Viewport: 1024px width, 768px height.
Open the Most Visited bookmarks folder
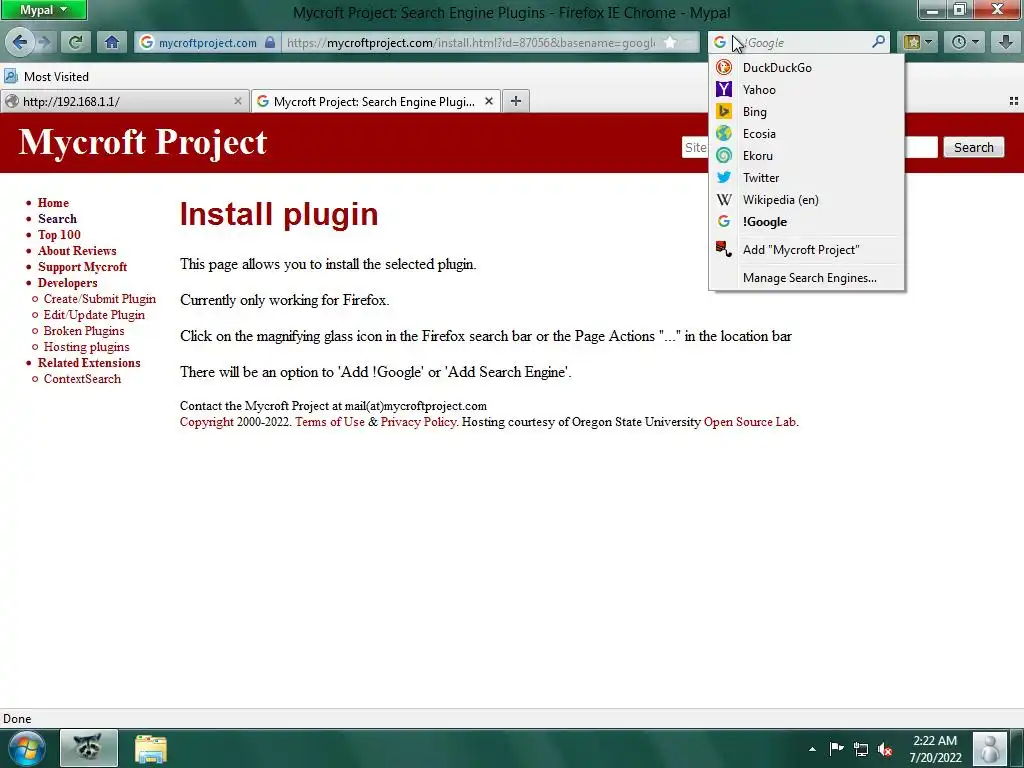coord(46,76)
